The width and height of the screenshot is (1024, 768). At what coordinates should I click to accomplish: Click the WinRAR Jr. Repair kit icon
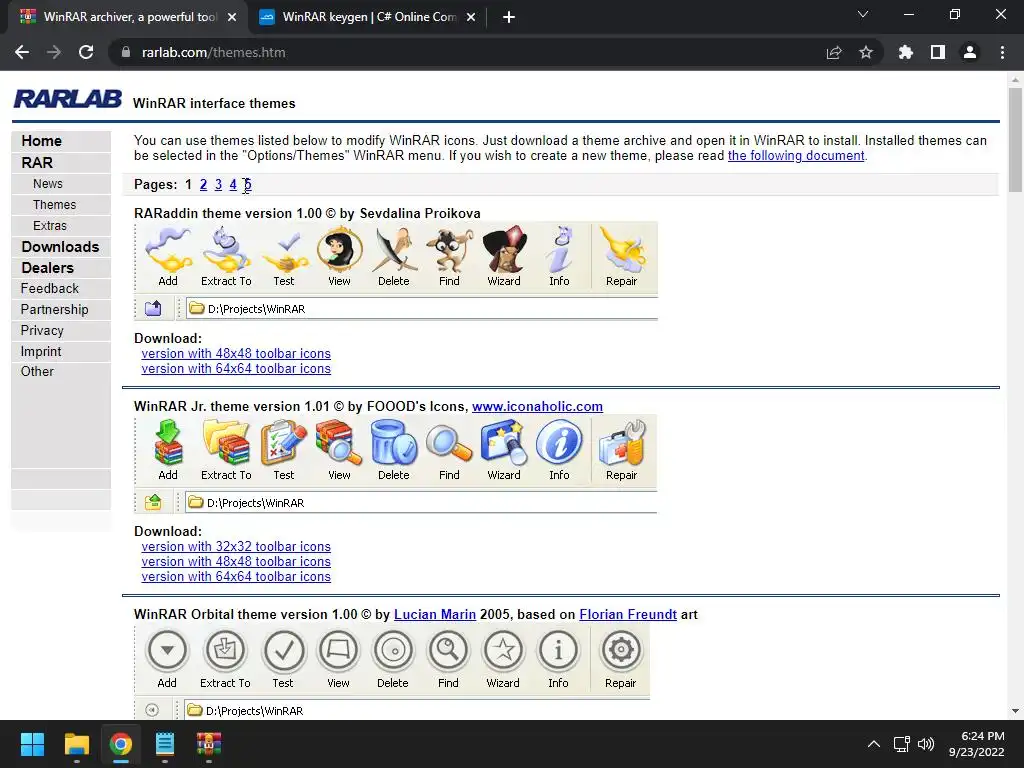pyautogui.click(x=622, y=442)
